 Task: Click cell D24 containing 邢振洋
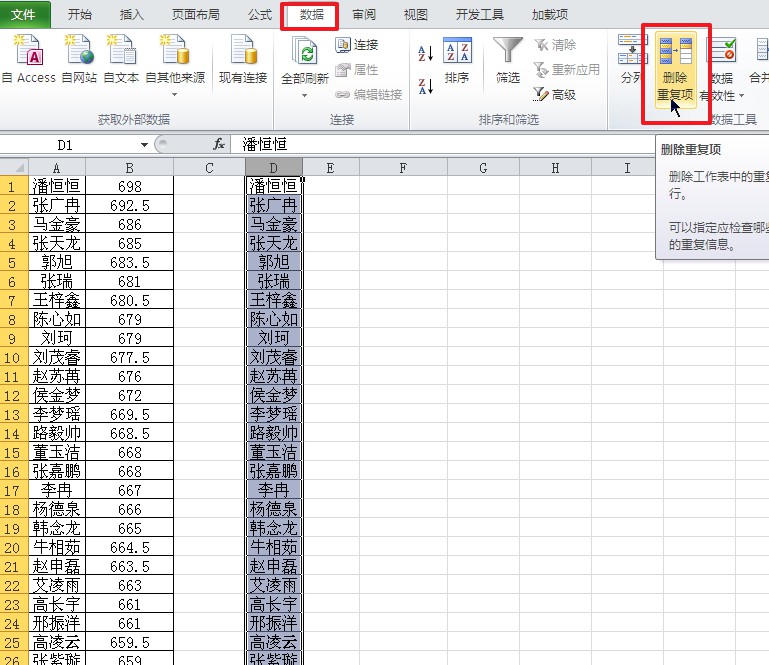[274, 623]
